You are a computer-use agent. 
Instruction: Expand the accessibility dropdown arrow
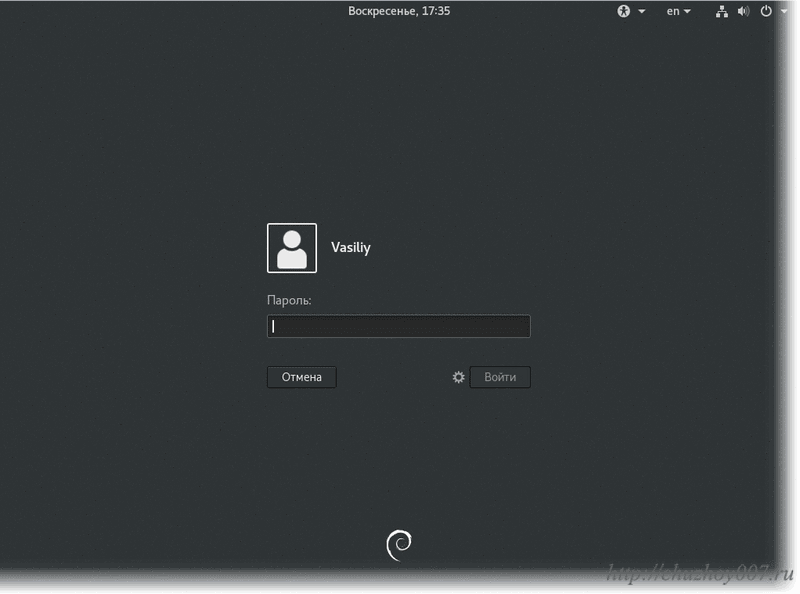[642, 11]
